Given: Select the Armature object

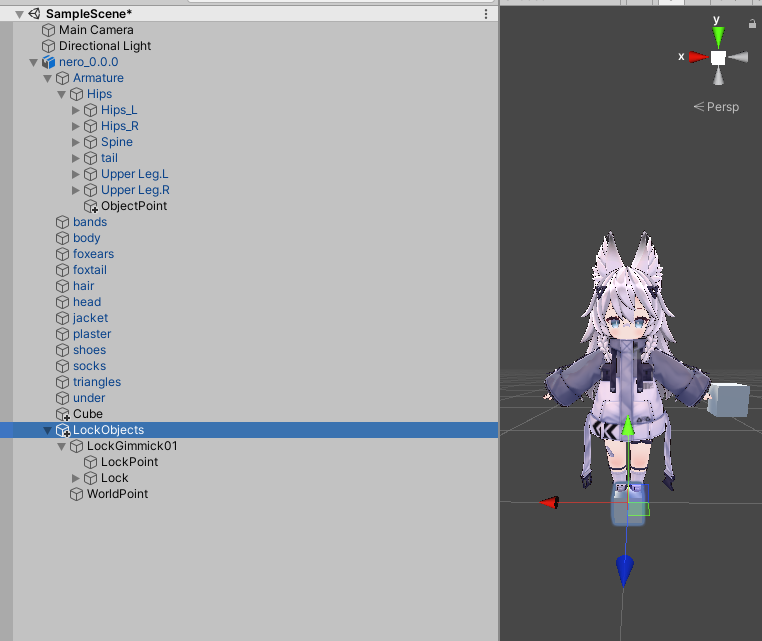Looking at the screenshot, I should [98, 78].
